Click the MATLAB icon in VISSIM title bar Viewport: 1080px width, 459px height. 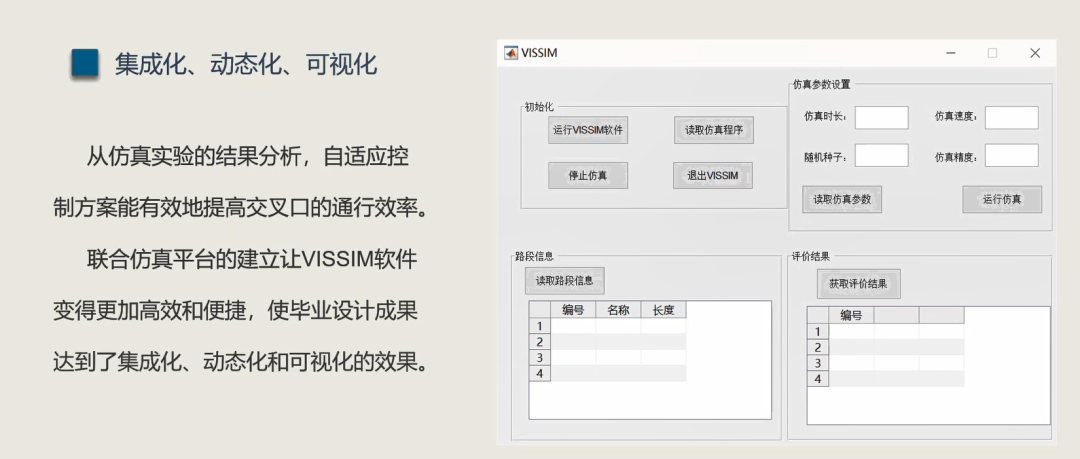coord(510,53)
